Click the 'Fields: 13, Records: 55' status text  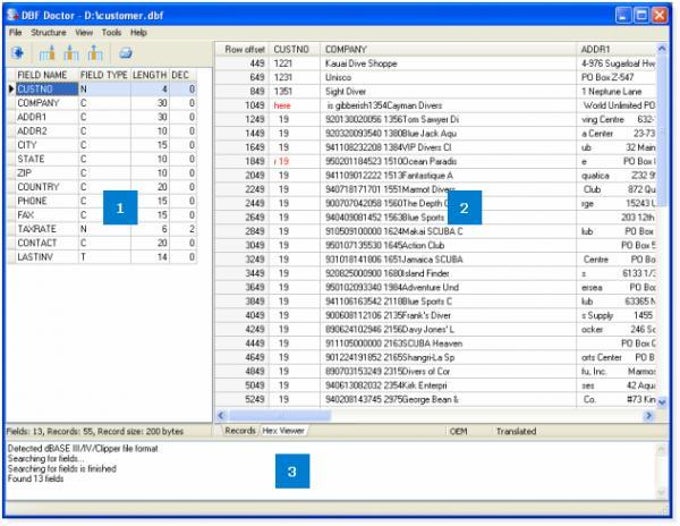95,431
